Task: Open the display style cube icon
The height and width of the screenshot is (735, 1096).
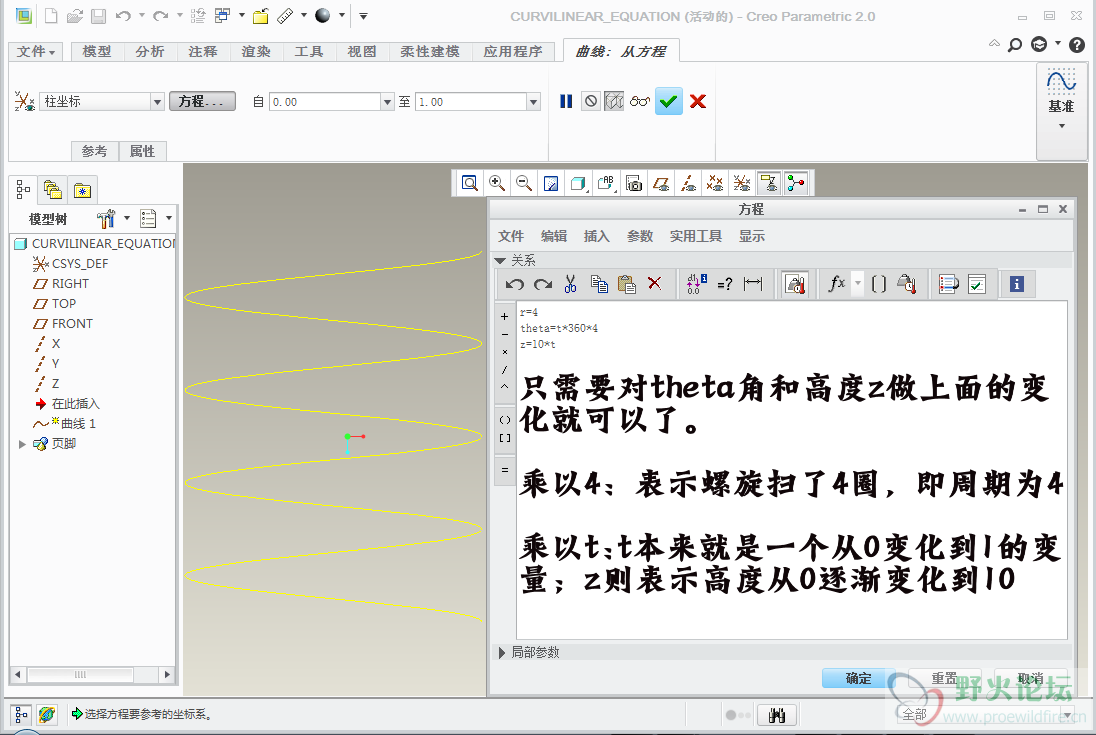Action: 578,183
